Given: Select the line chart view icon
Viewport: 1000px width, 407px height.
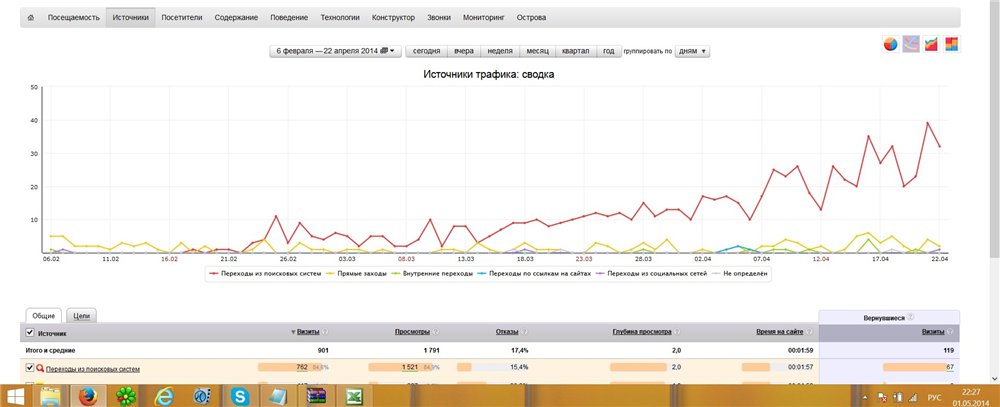Looking at the screenshot, I should click(910, 44).
